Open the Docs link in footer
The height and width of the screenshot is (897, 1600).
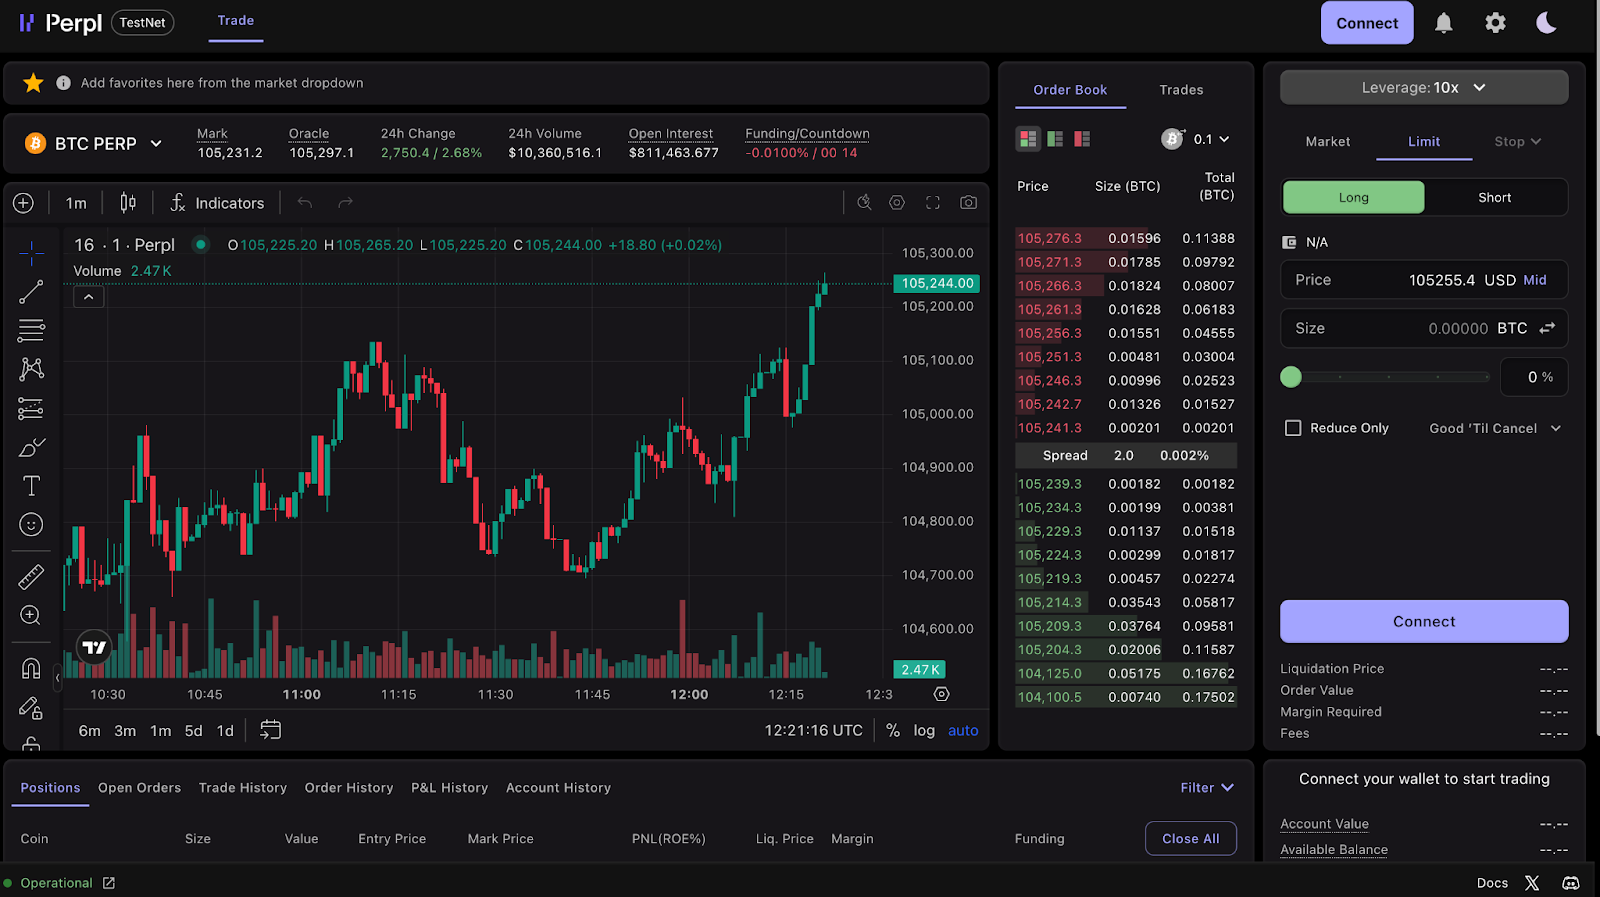click(x=1492, y=883)
